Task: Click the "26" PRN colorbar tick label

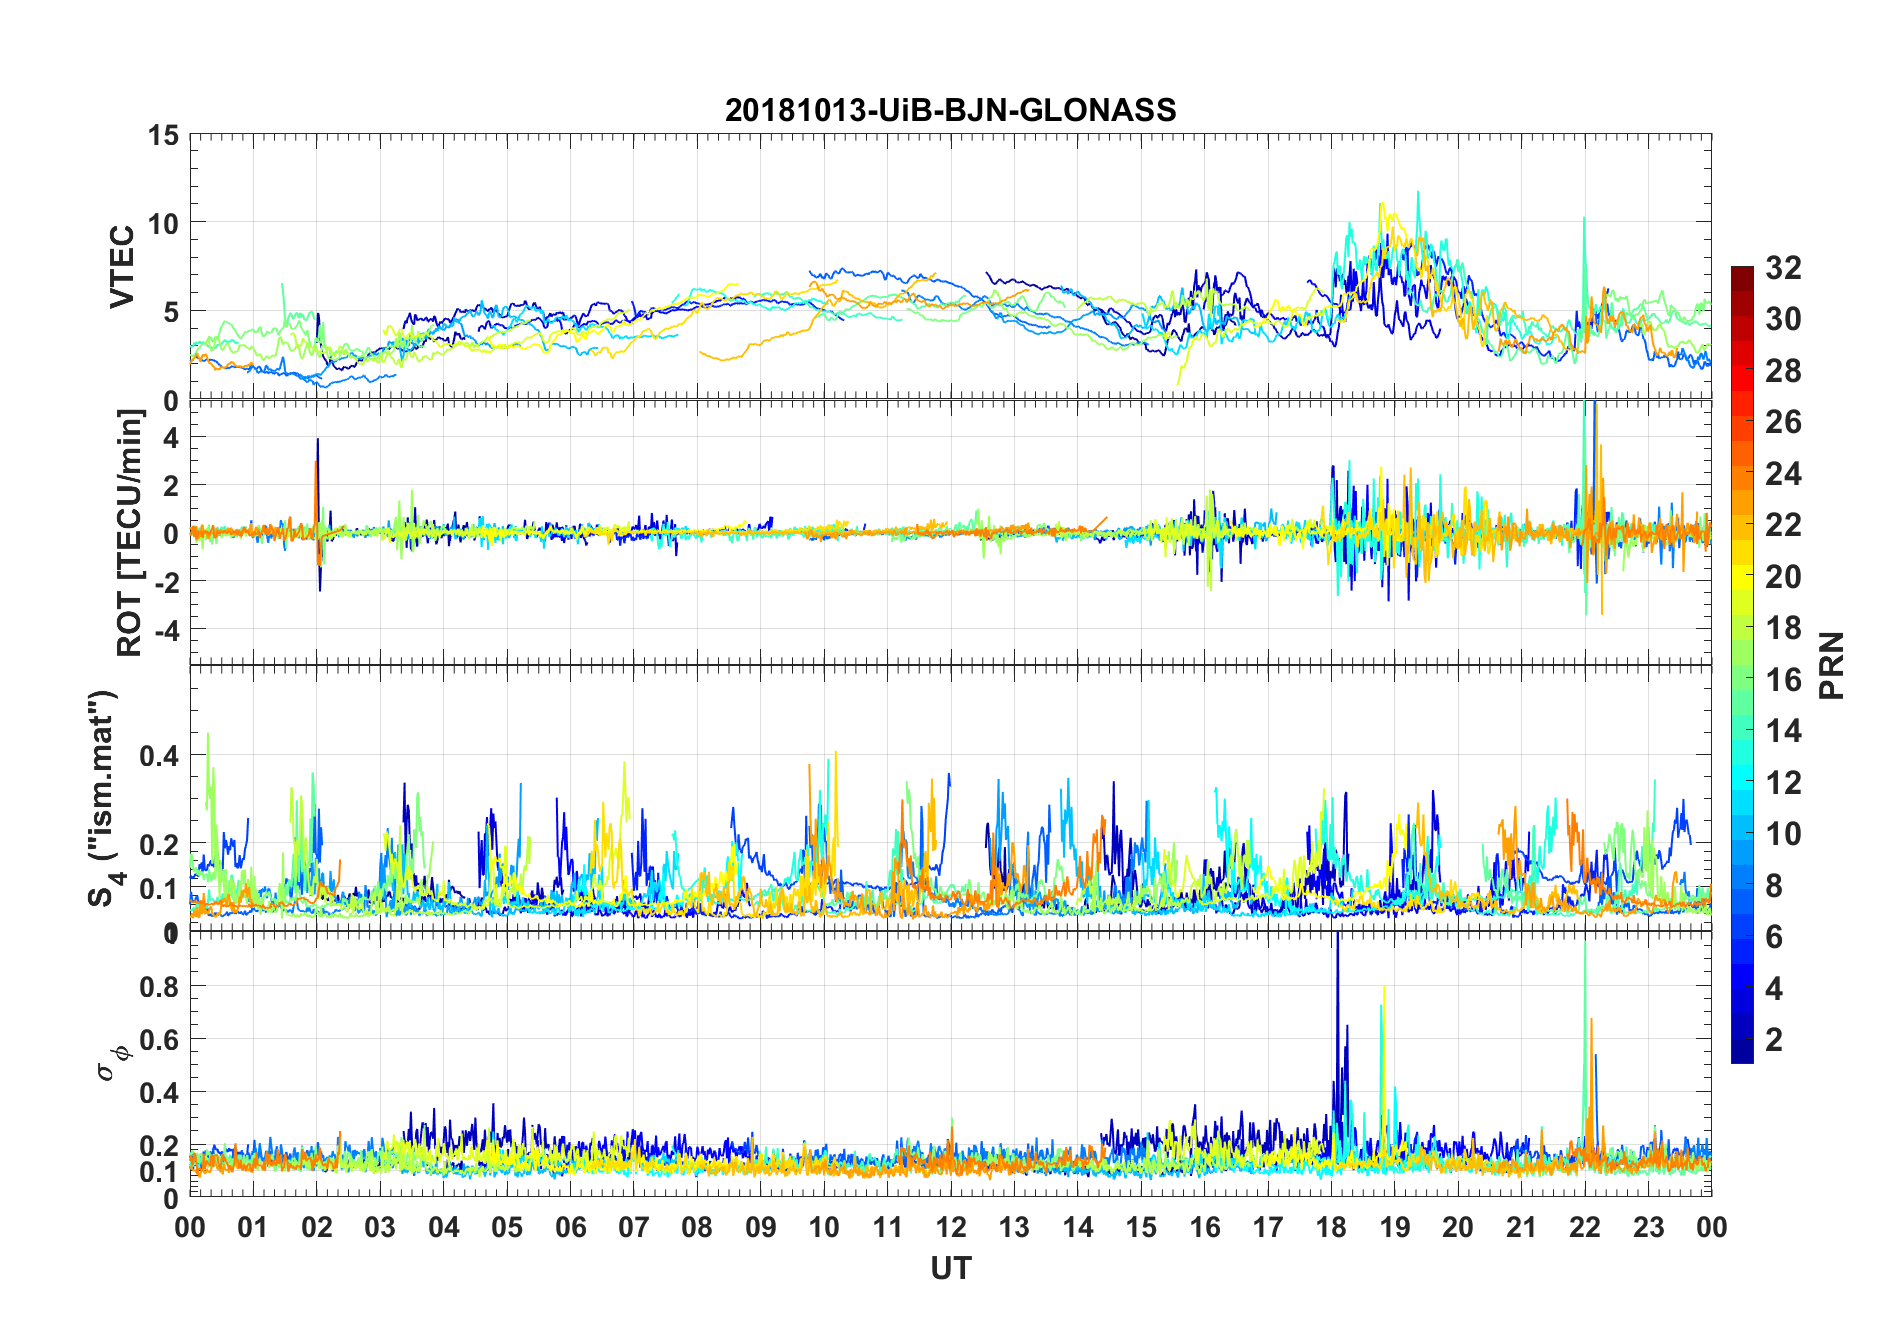Action: click(1783, 422)
